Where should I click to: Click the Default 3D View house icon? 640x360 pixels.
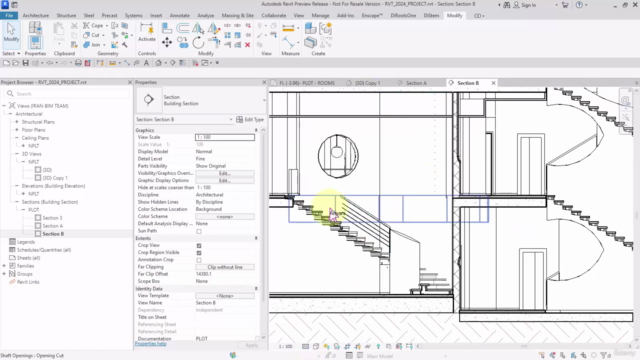(x=158, y=63)
